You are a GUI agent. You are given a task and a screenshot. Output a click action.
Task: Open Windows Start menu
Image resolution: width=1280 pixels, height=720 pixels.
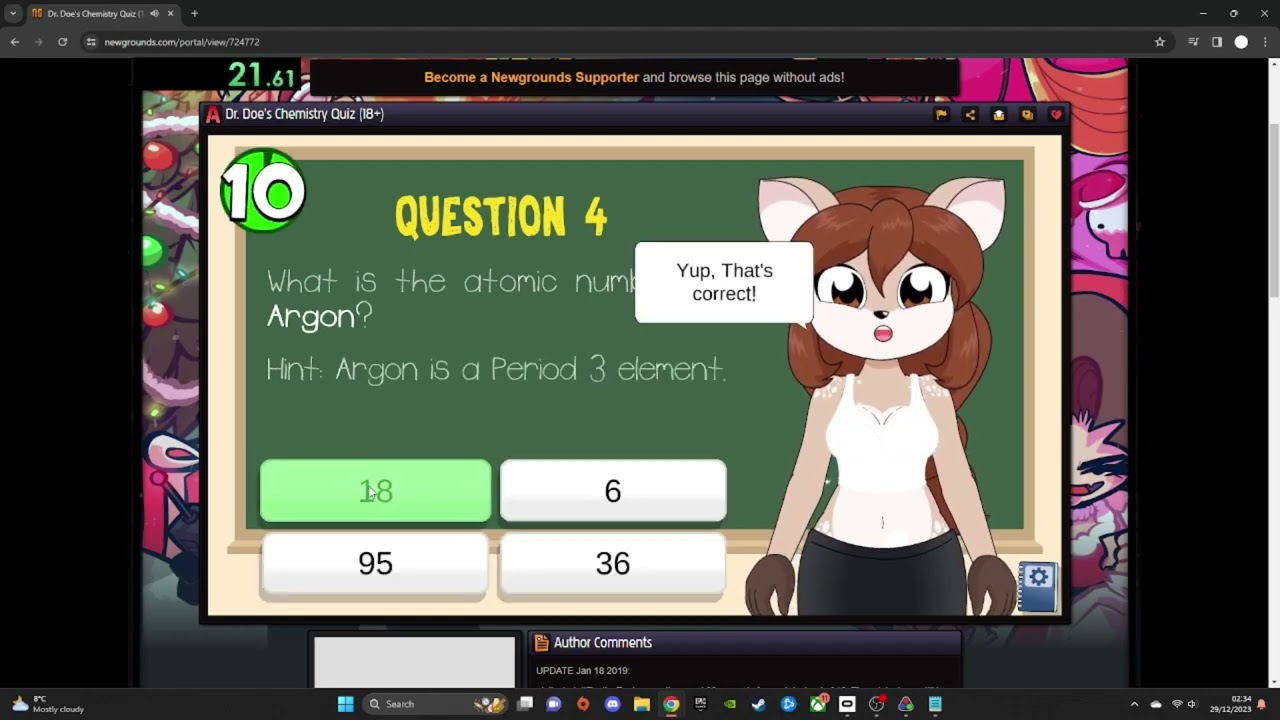(x=345, y=704)
